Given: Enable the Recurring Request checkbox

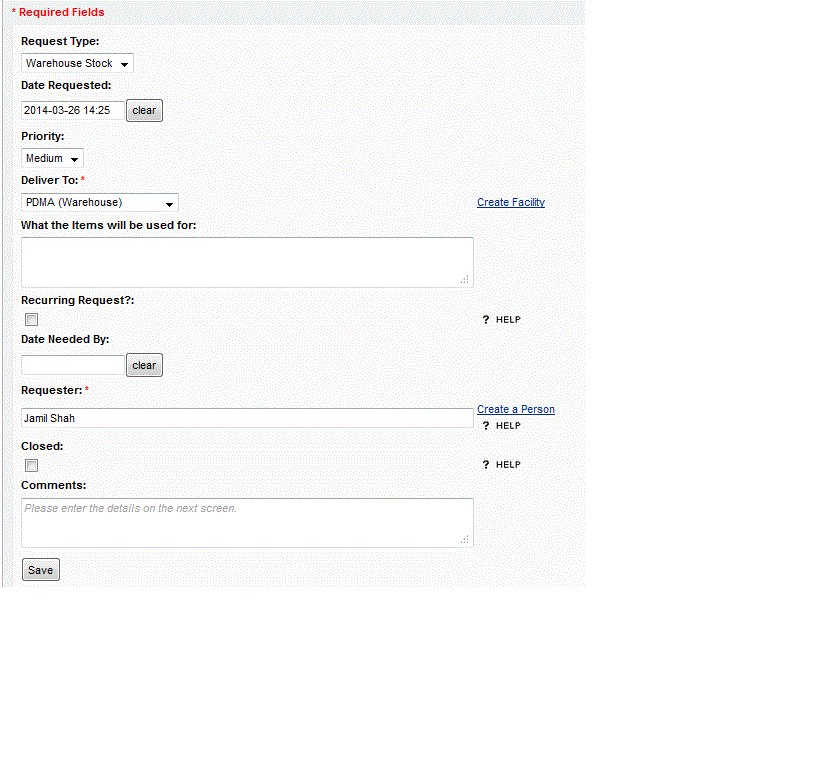Looking at the screenshot, I should [x=32, y=320].
